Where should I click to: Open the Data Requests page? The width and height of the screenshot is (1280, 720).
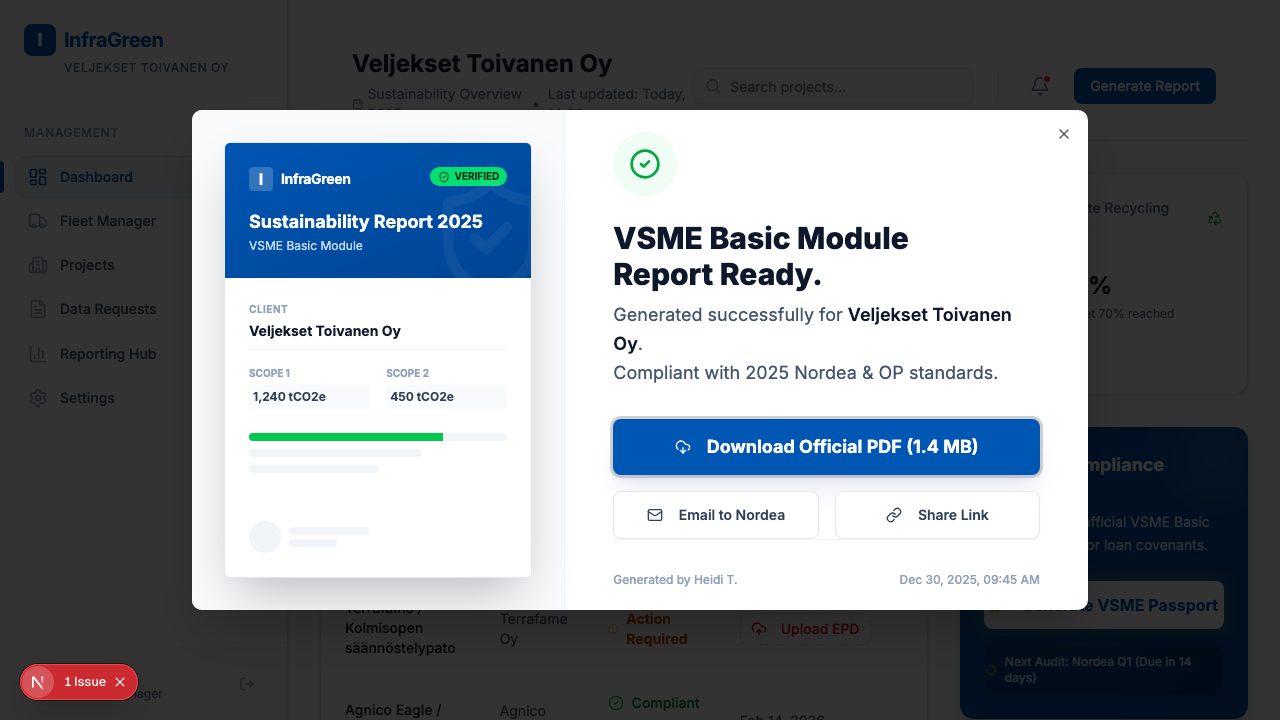point(108,309)
